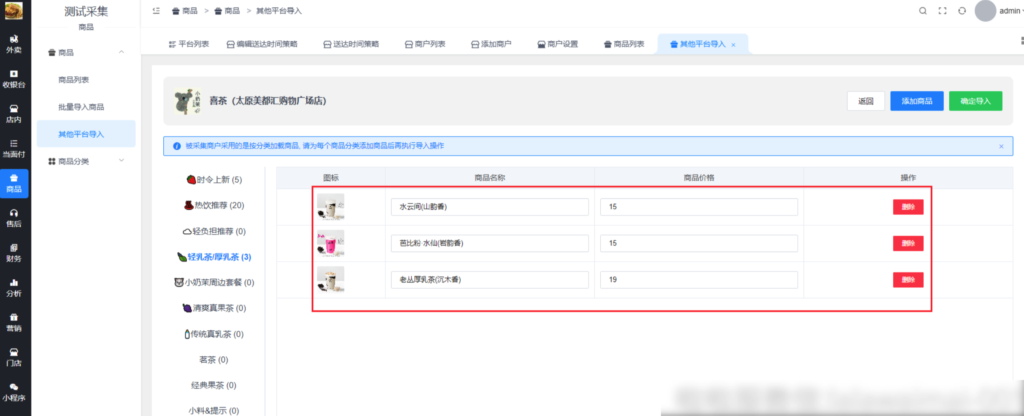Click the refresh icon in header

pyautogui.click(x=962, y=11)
